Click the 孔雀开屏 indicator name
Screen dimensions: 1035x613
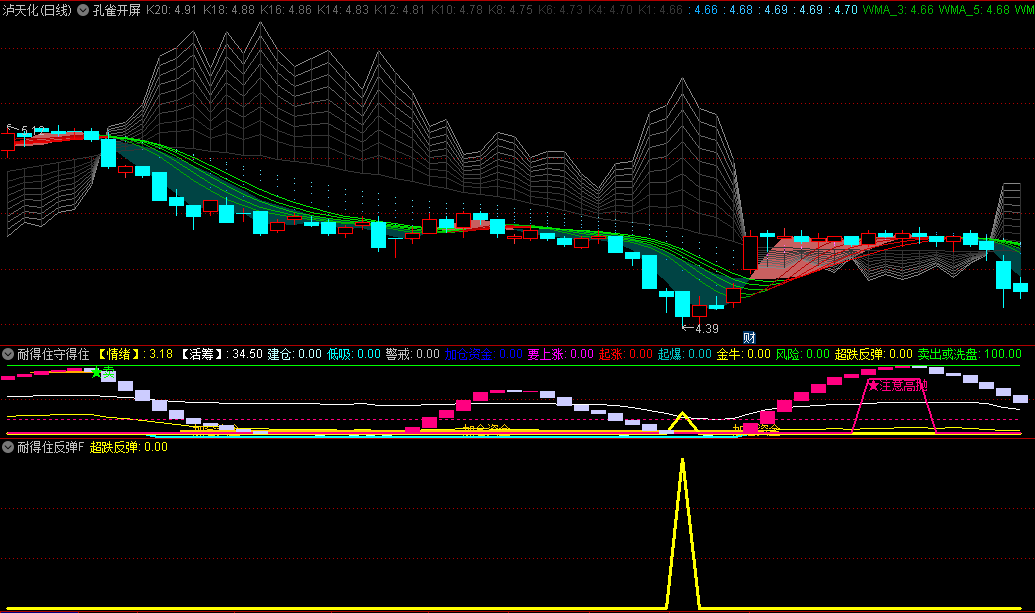tap(116, 10)
